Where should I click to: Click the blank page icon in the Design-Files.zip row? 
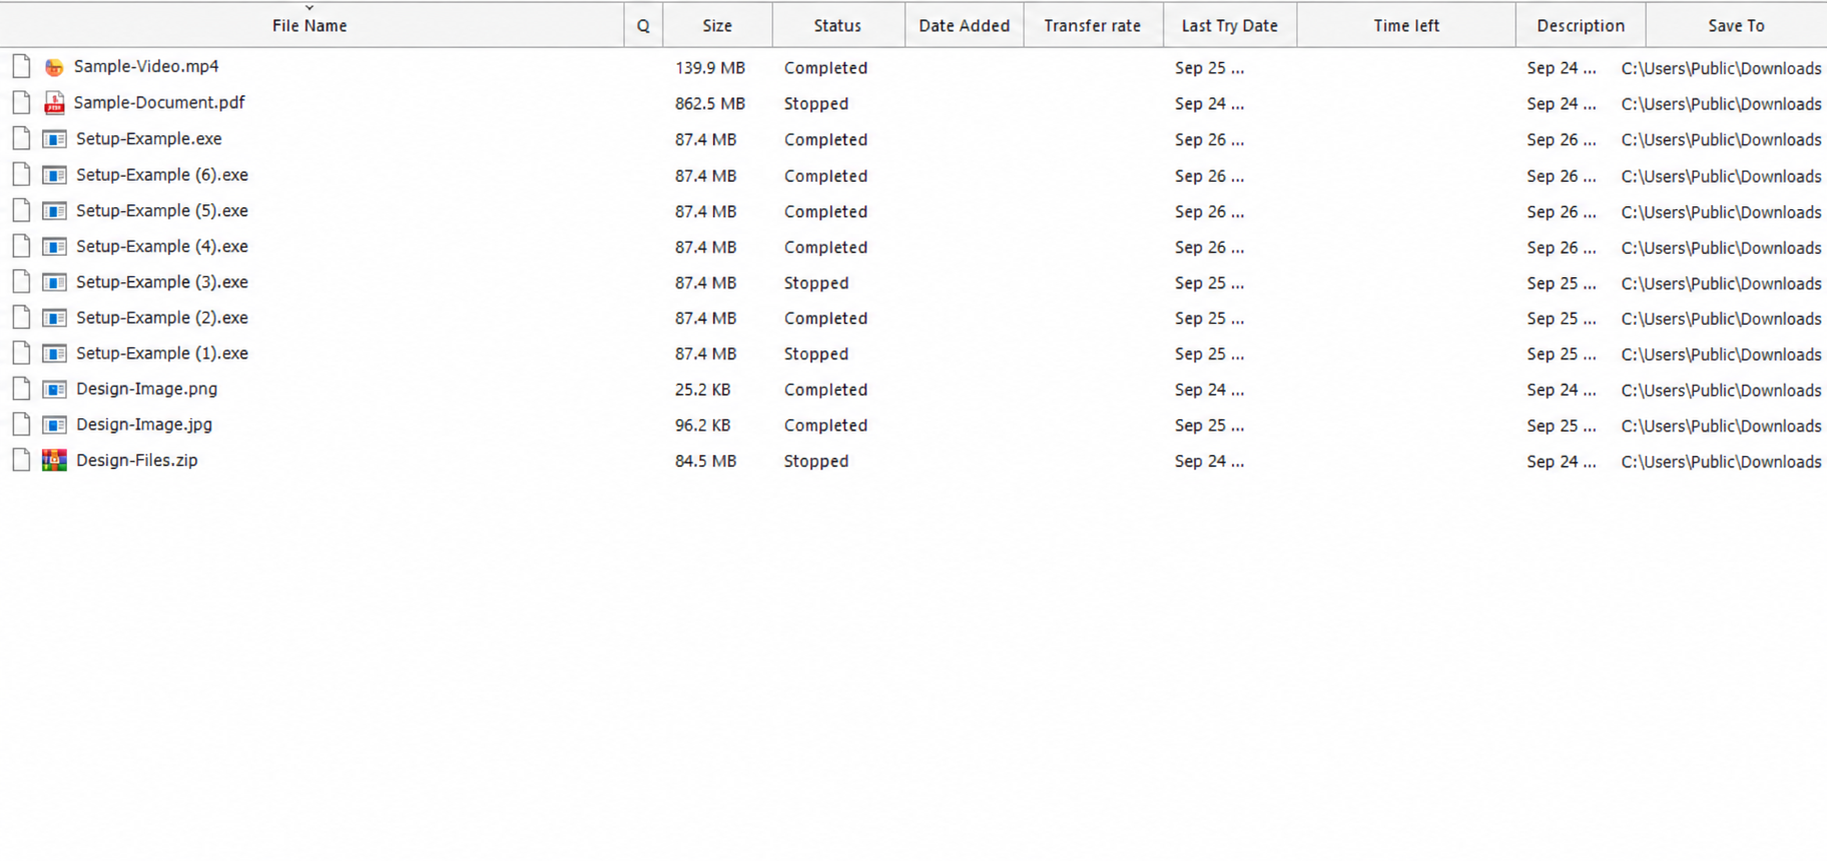click(x=21, y=460)
